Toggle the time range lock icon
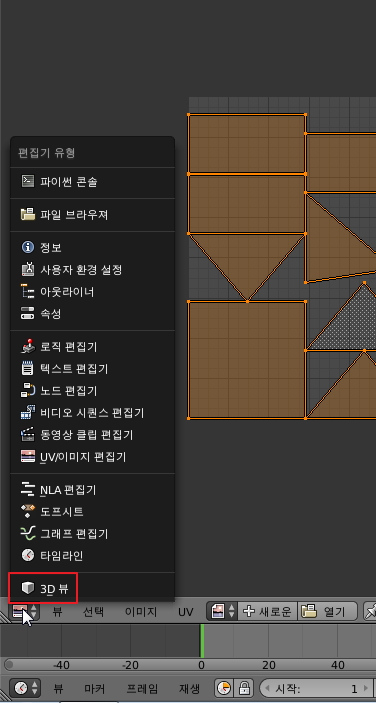The height and width of the screenshot is (703, 376). (x=244, y=688)
